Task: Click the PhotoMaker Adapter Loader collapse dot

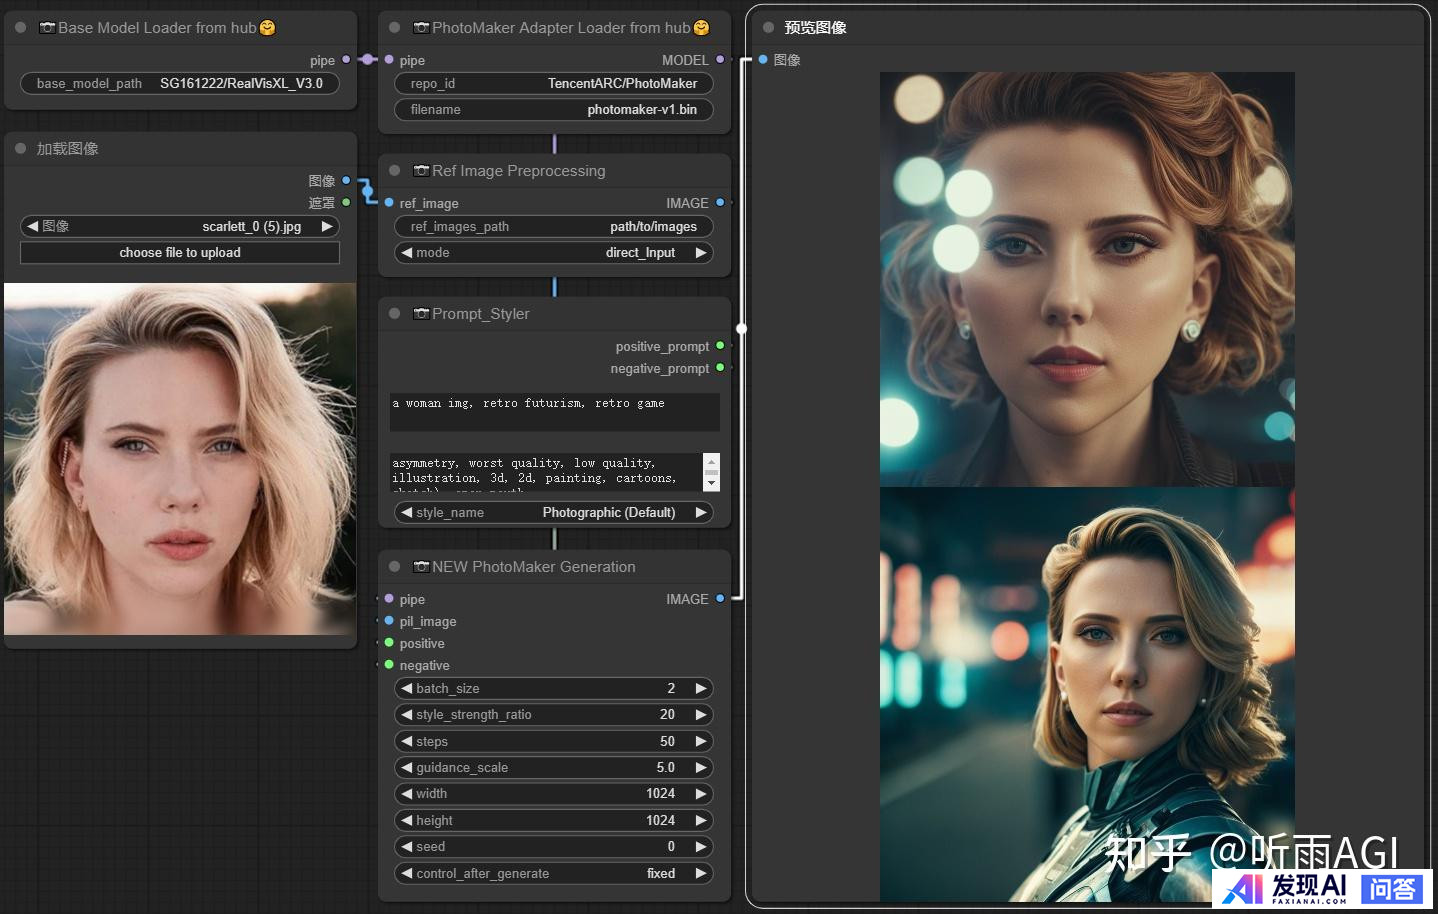Action: (394, 28)
